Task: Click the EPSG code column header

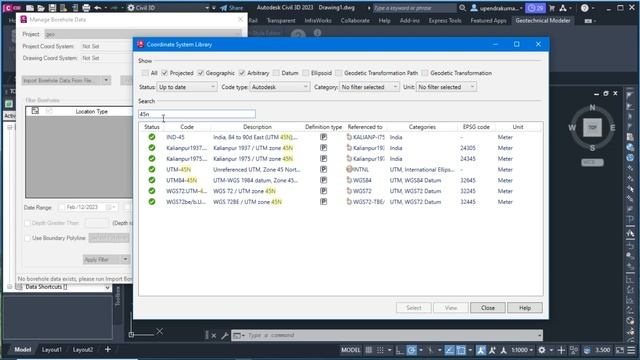Action: tap(476, 127)
